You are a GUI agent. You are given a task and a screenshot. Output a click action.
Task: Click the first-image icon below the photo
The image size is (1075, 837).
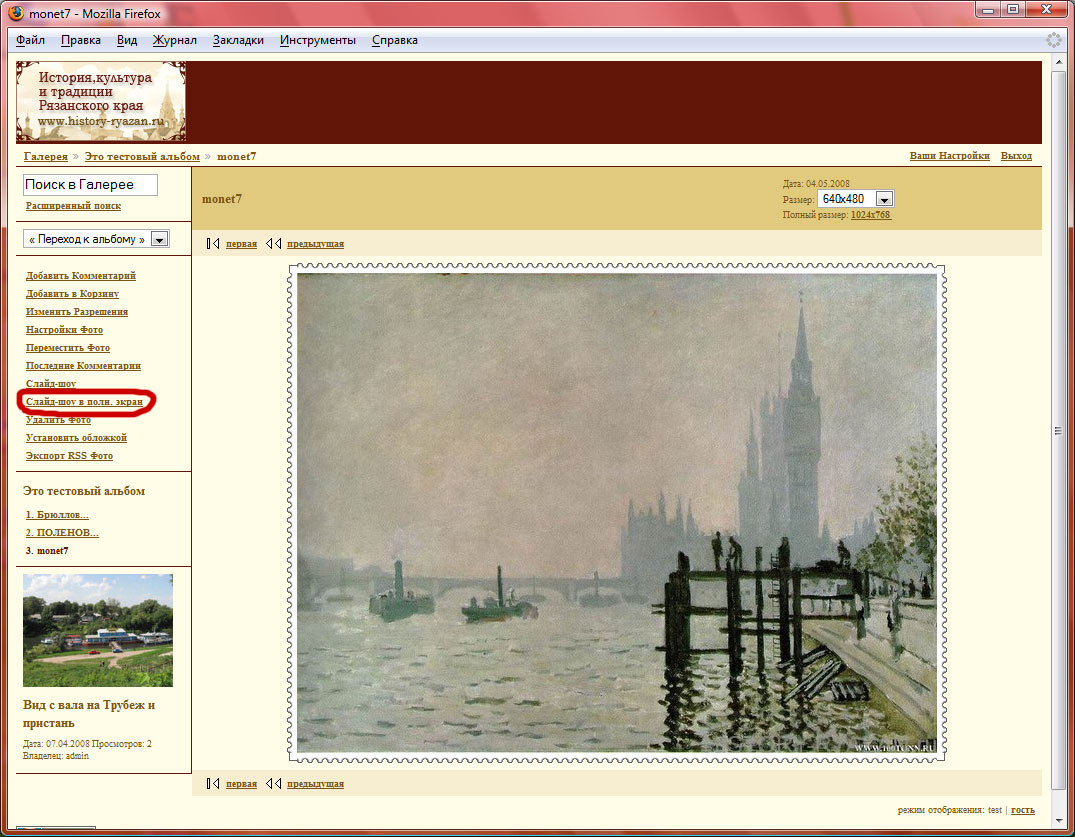[213, 784]
